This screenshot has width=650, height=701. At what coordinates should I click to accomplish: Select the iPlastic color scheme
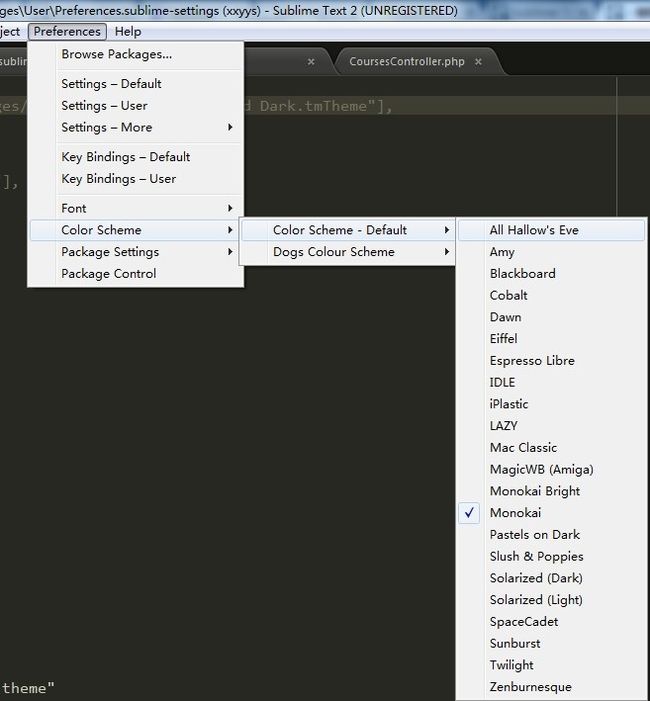[552, 404]
